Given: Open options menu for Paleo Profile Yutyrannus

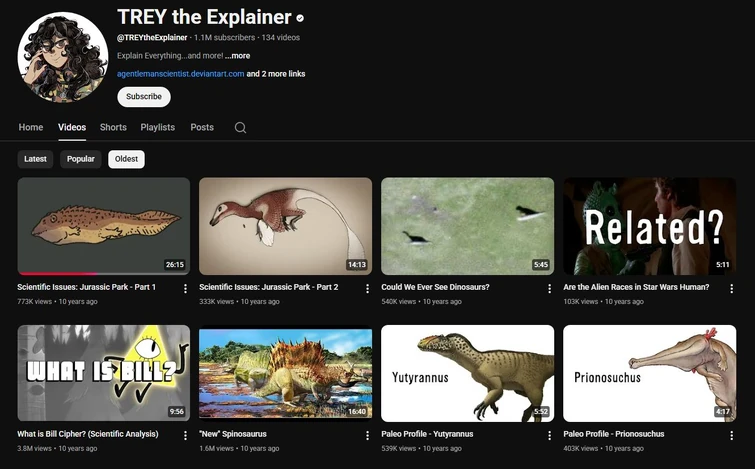Looking at the screenshot, I should [549, 435].
